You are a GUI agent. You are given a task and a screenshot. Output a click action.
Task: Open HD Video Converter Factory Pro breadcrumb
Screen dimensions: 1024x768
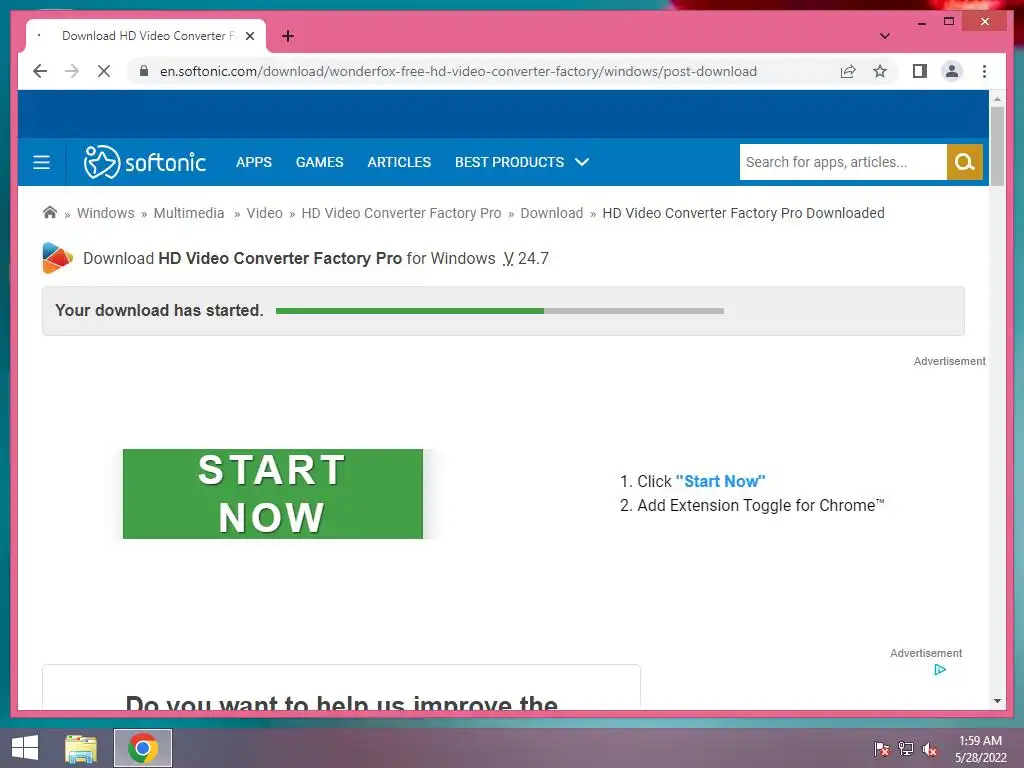(401, 213)
